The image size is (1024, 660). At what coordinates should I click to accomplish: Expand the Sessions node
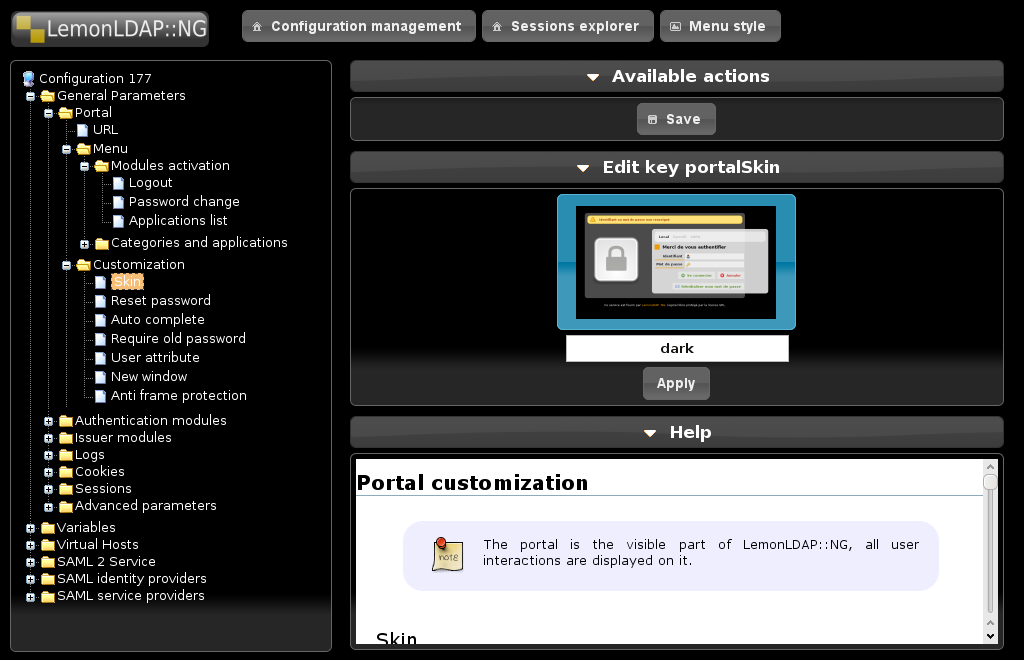coord(48,490)
